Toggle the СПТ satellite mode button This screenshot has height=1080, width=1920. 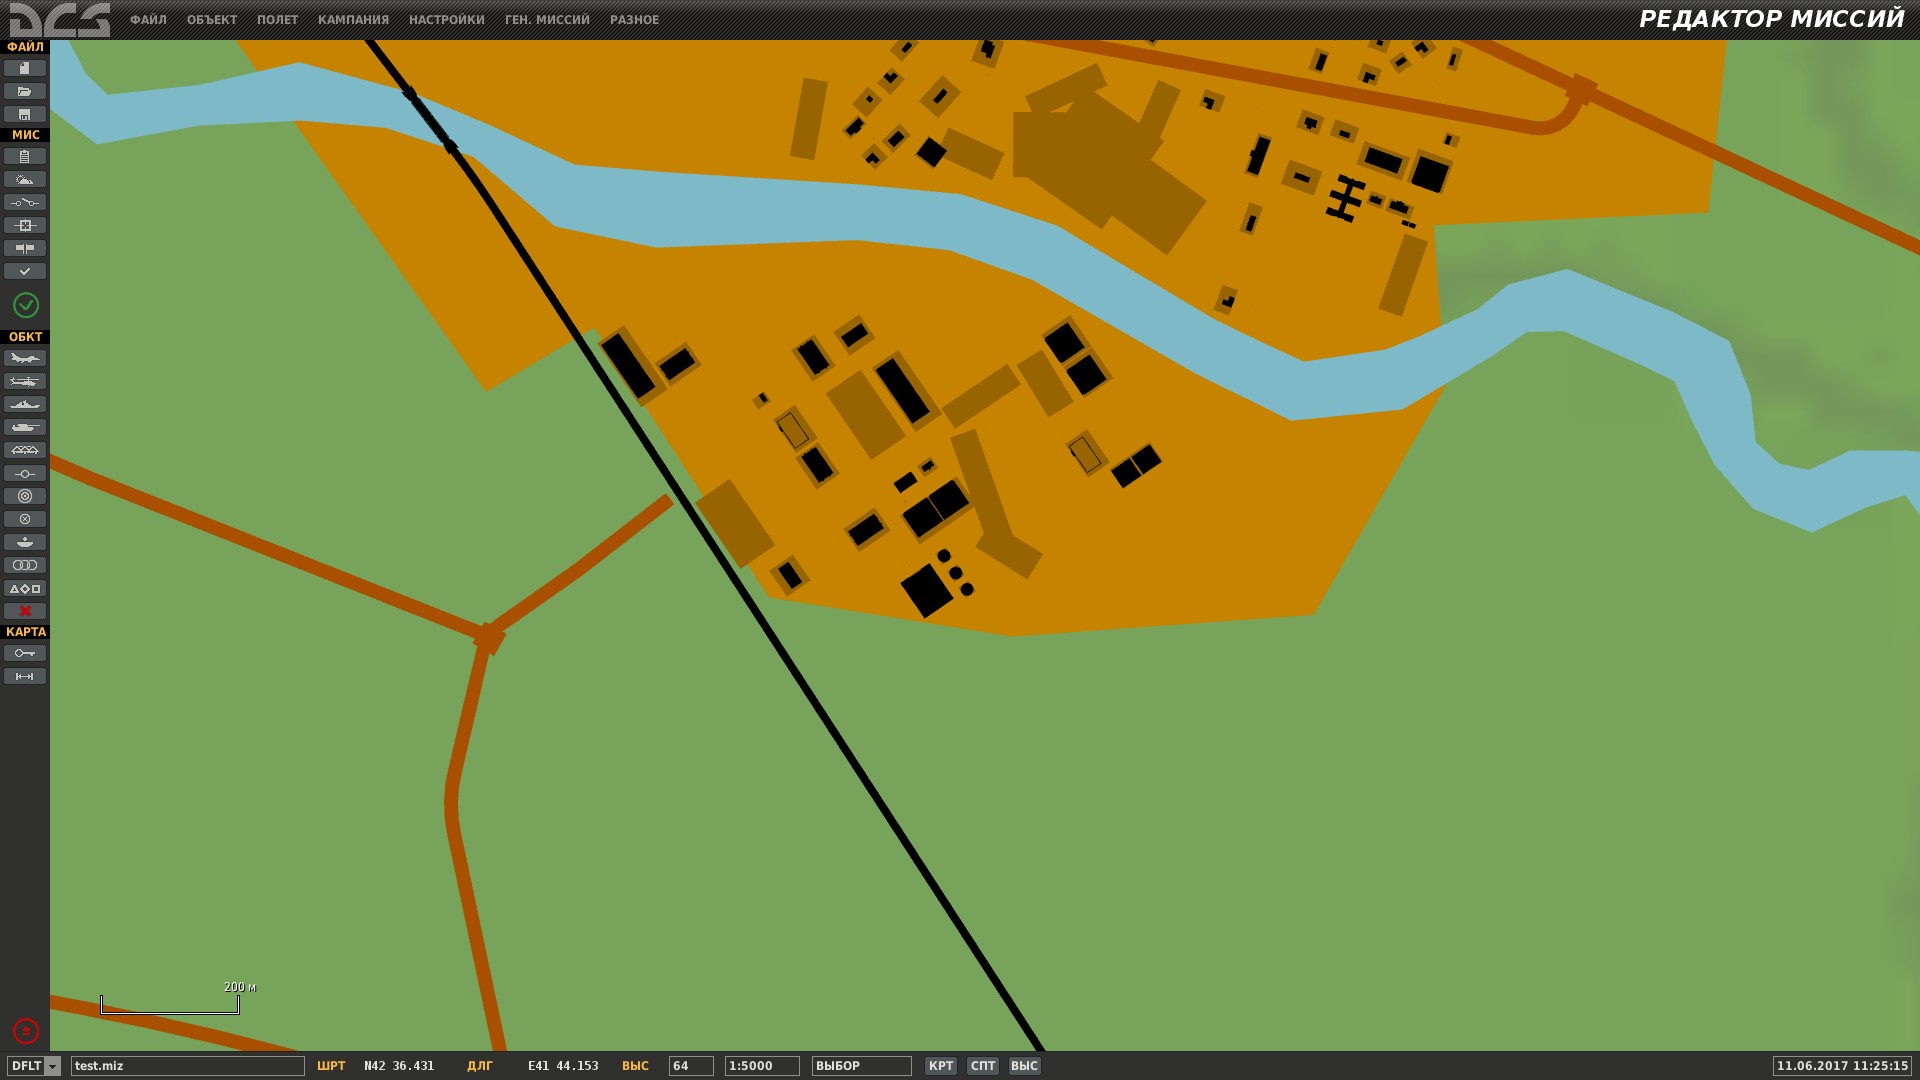point(983,1066)
